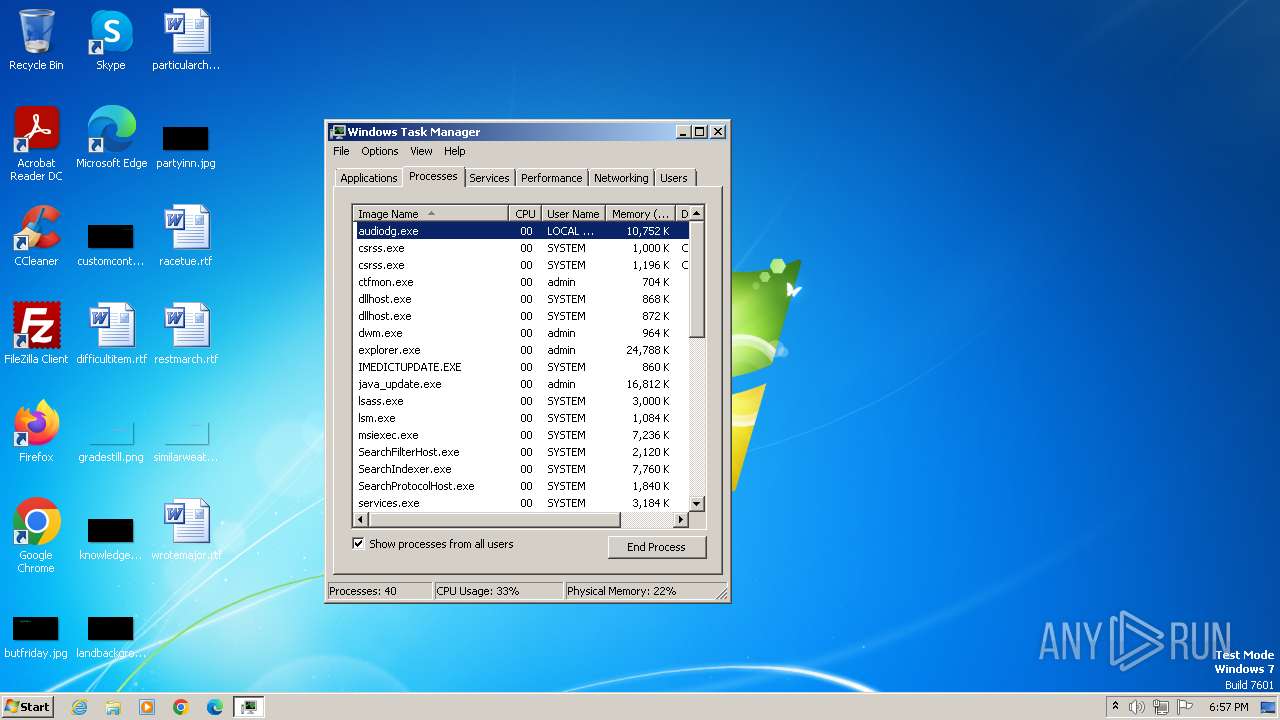Open File Explorer taskbar icon
Viewport: 1280px width, 720px height.
113,707
